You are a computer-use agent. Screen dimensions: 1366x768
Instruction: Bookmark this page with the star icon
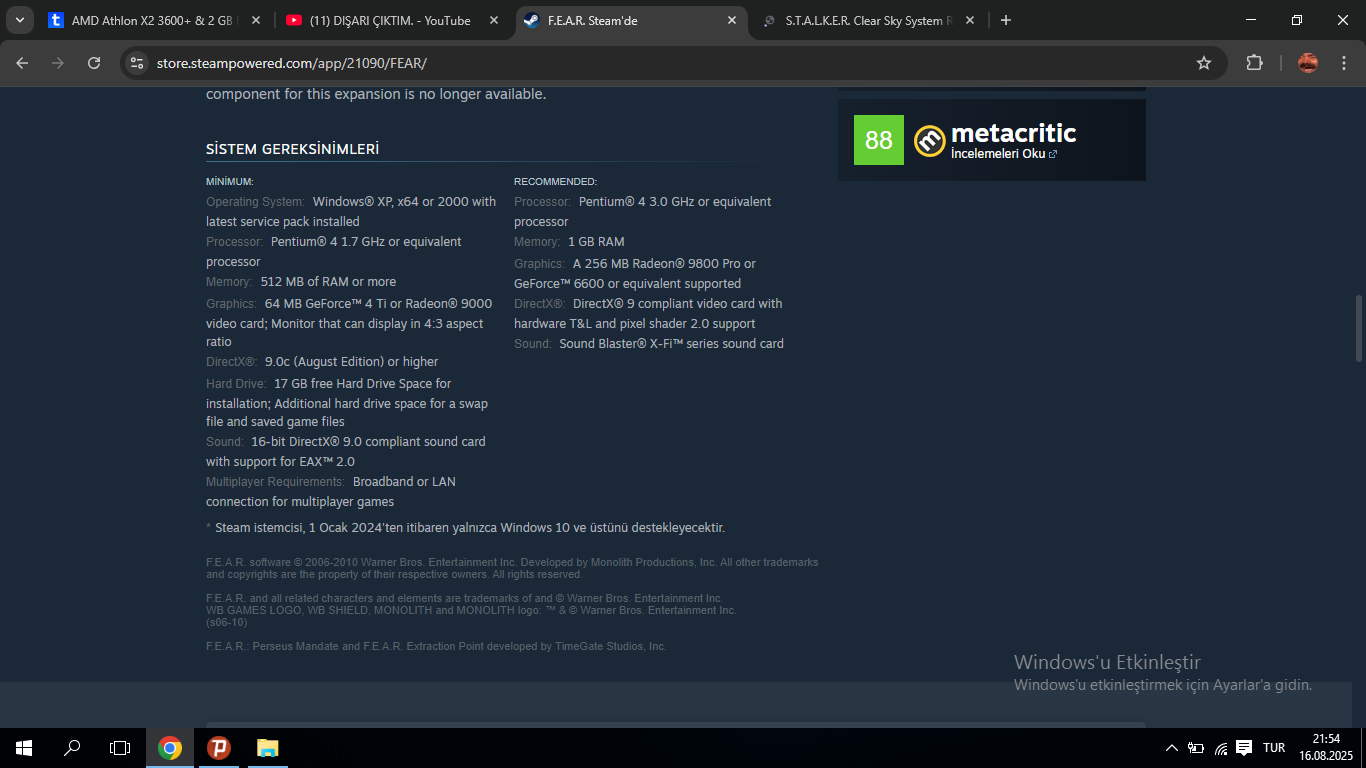[x=1204, y=63]
